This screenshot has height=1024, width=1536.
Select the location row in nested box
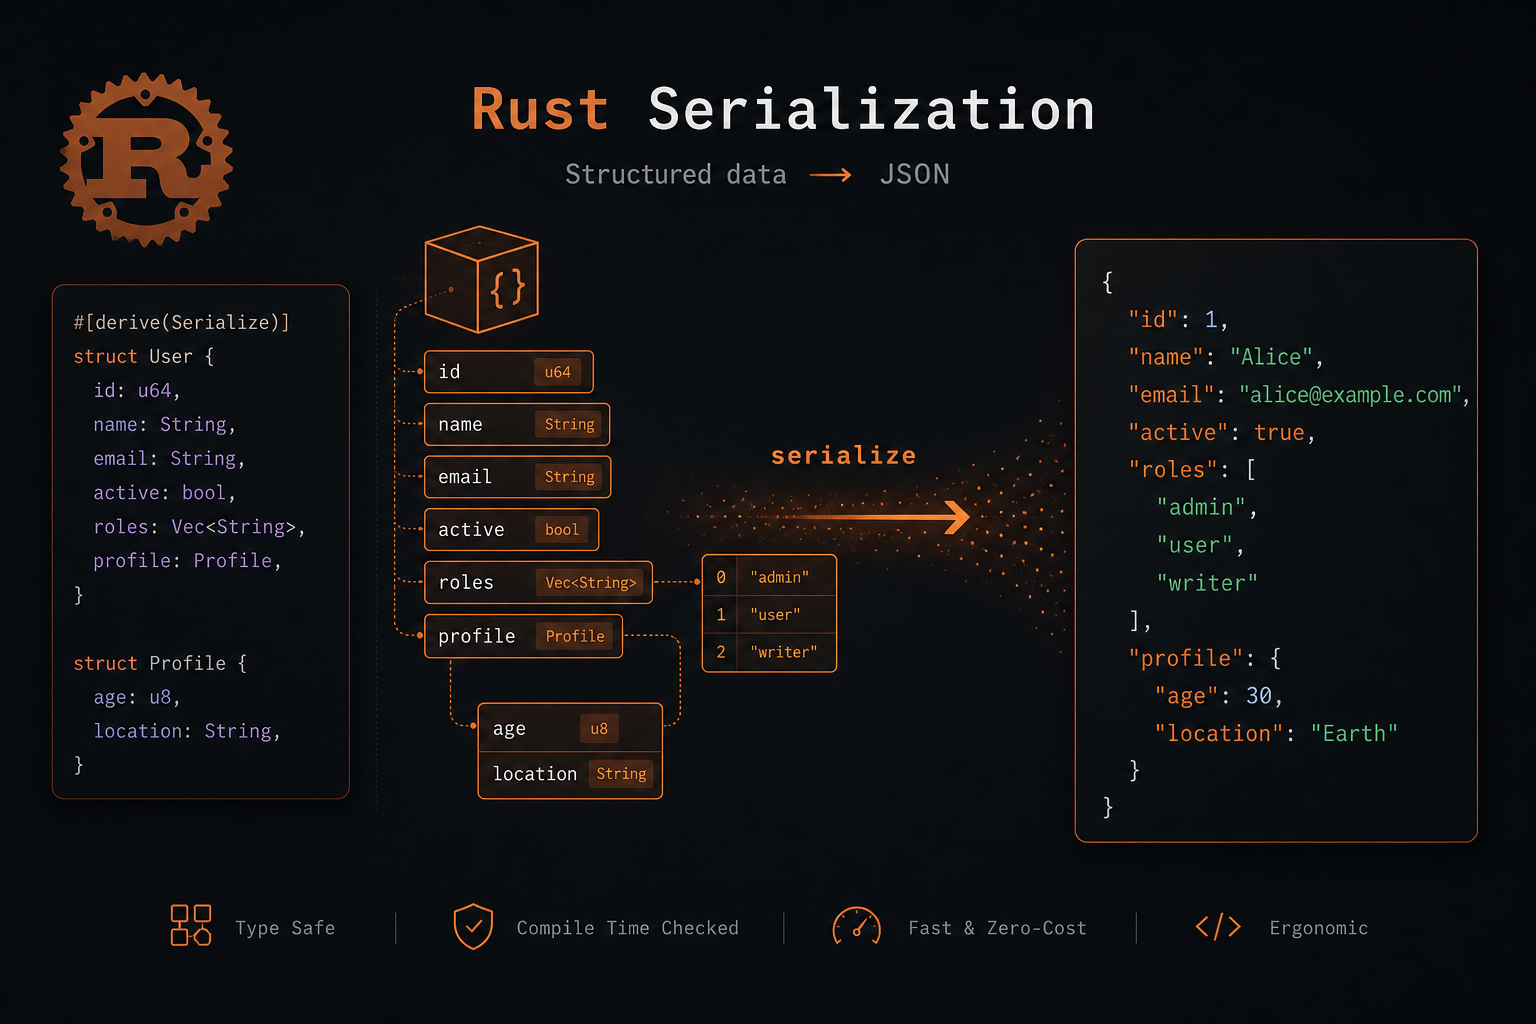coord(570,775)
